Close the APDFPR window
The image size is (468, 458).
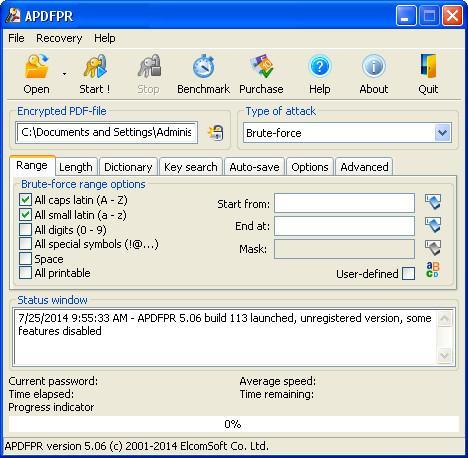click(452, 15)
